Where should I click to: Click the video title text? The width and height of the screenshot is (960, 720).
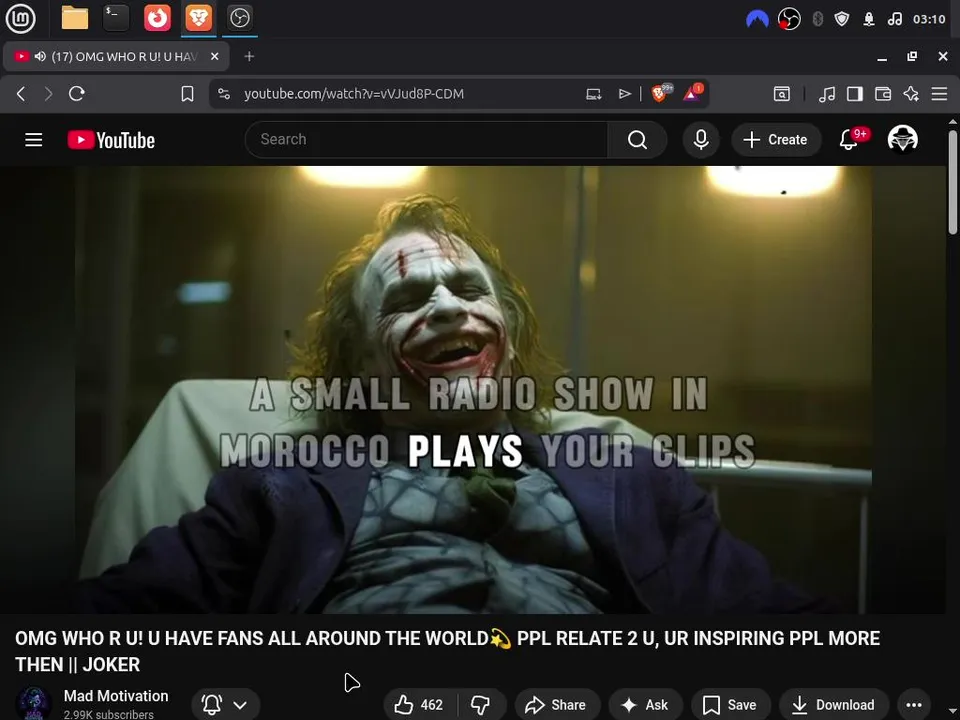[x=448, y=651]
